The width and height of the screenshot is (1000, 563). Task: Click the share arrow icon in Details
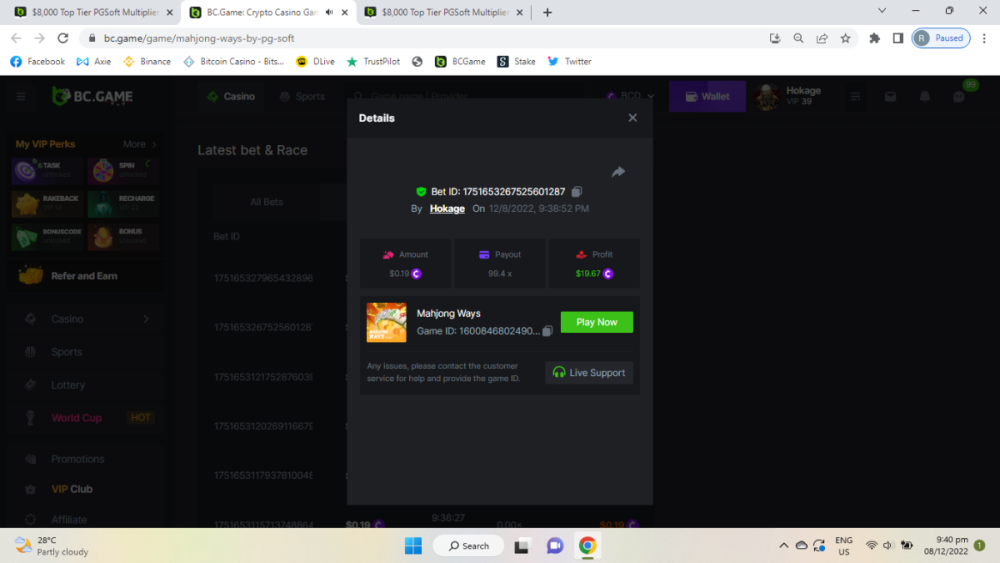[x=618, y=172]
